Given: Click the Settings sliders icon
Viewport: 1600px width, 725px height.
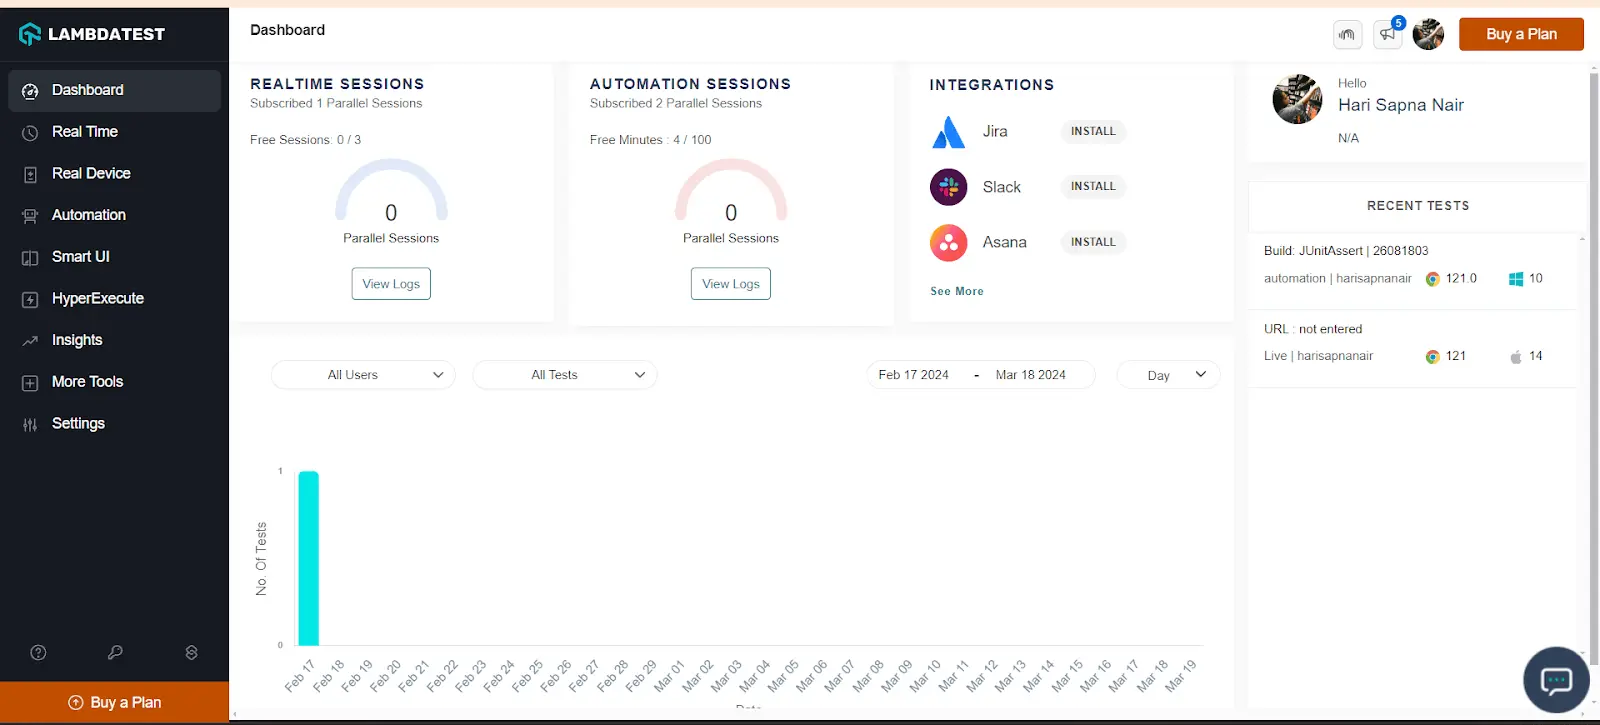Looking at the screenshot, I should (30, 424).
